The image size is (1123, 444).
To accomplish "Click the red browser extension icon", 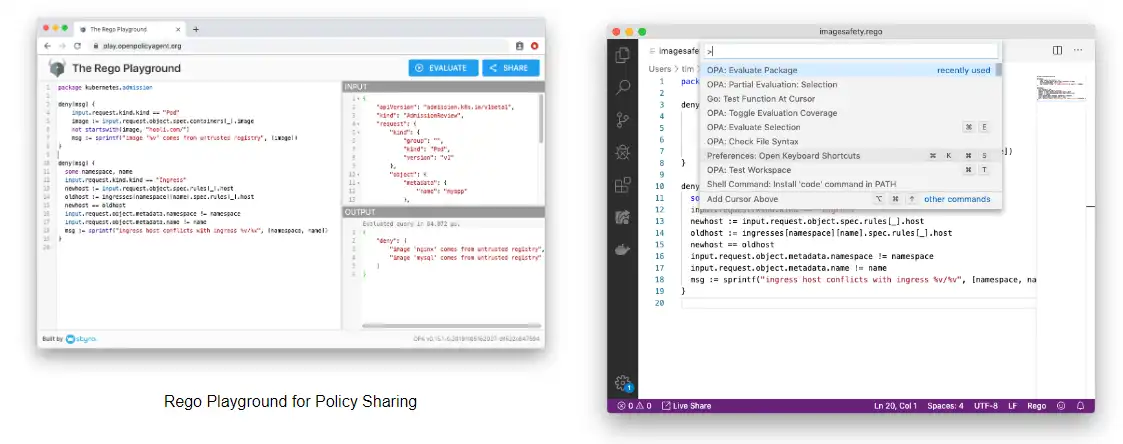I will tap(534, 46).
